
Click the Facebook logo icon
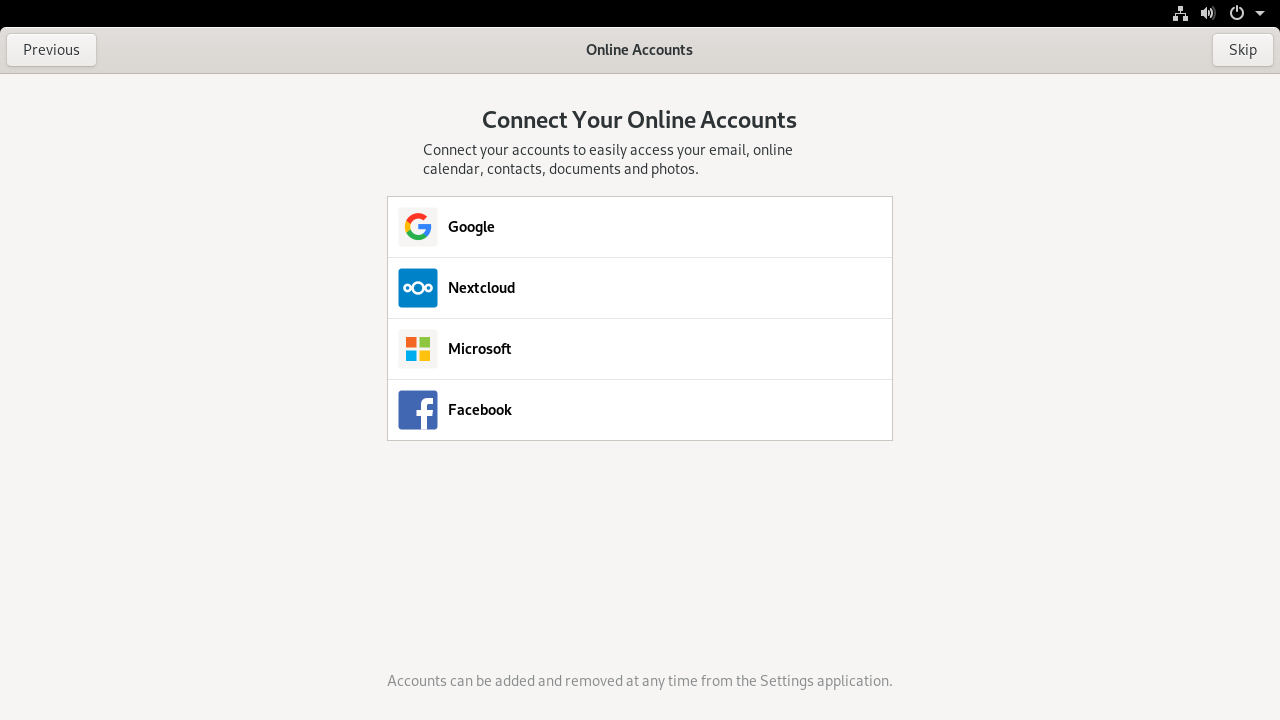click(x=418, y=410)
